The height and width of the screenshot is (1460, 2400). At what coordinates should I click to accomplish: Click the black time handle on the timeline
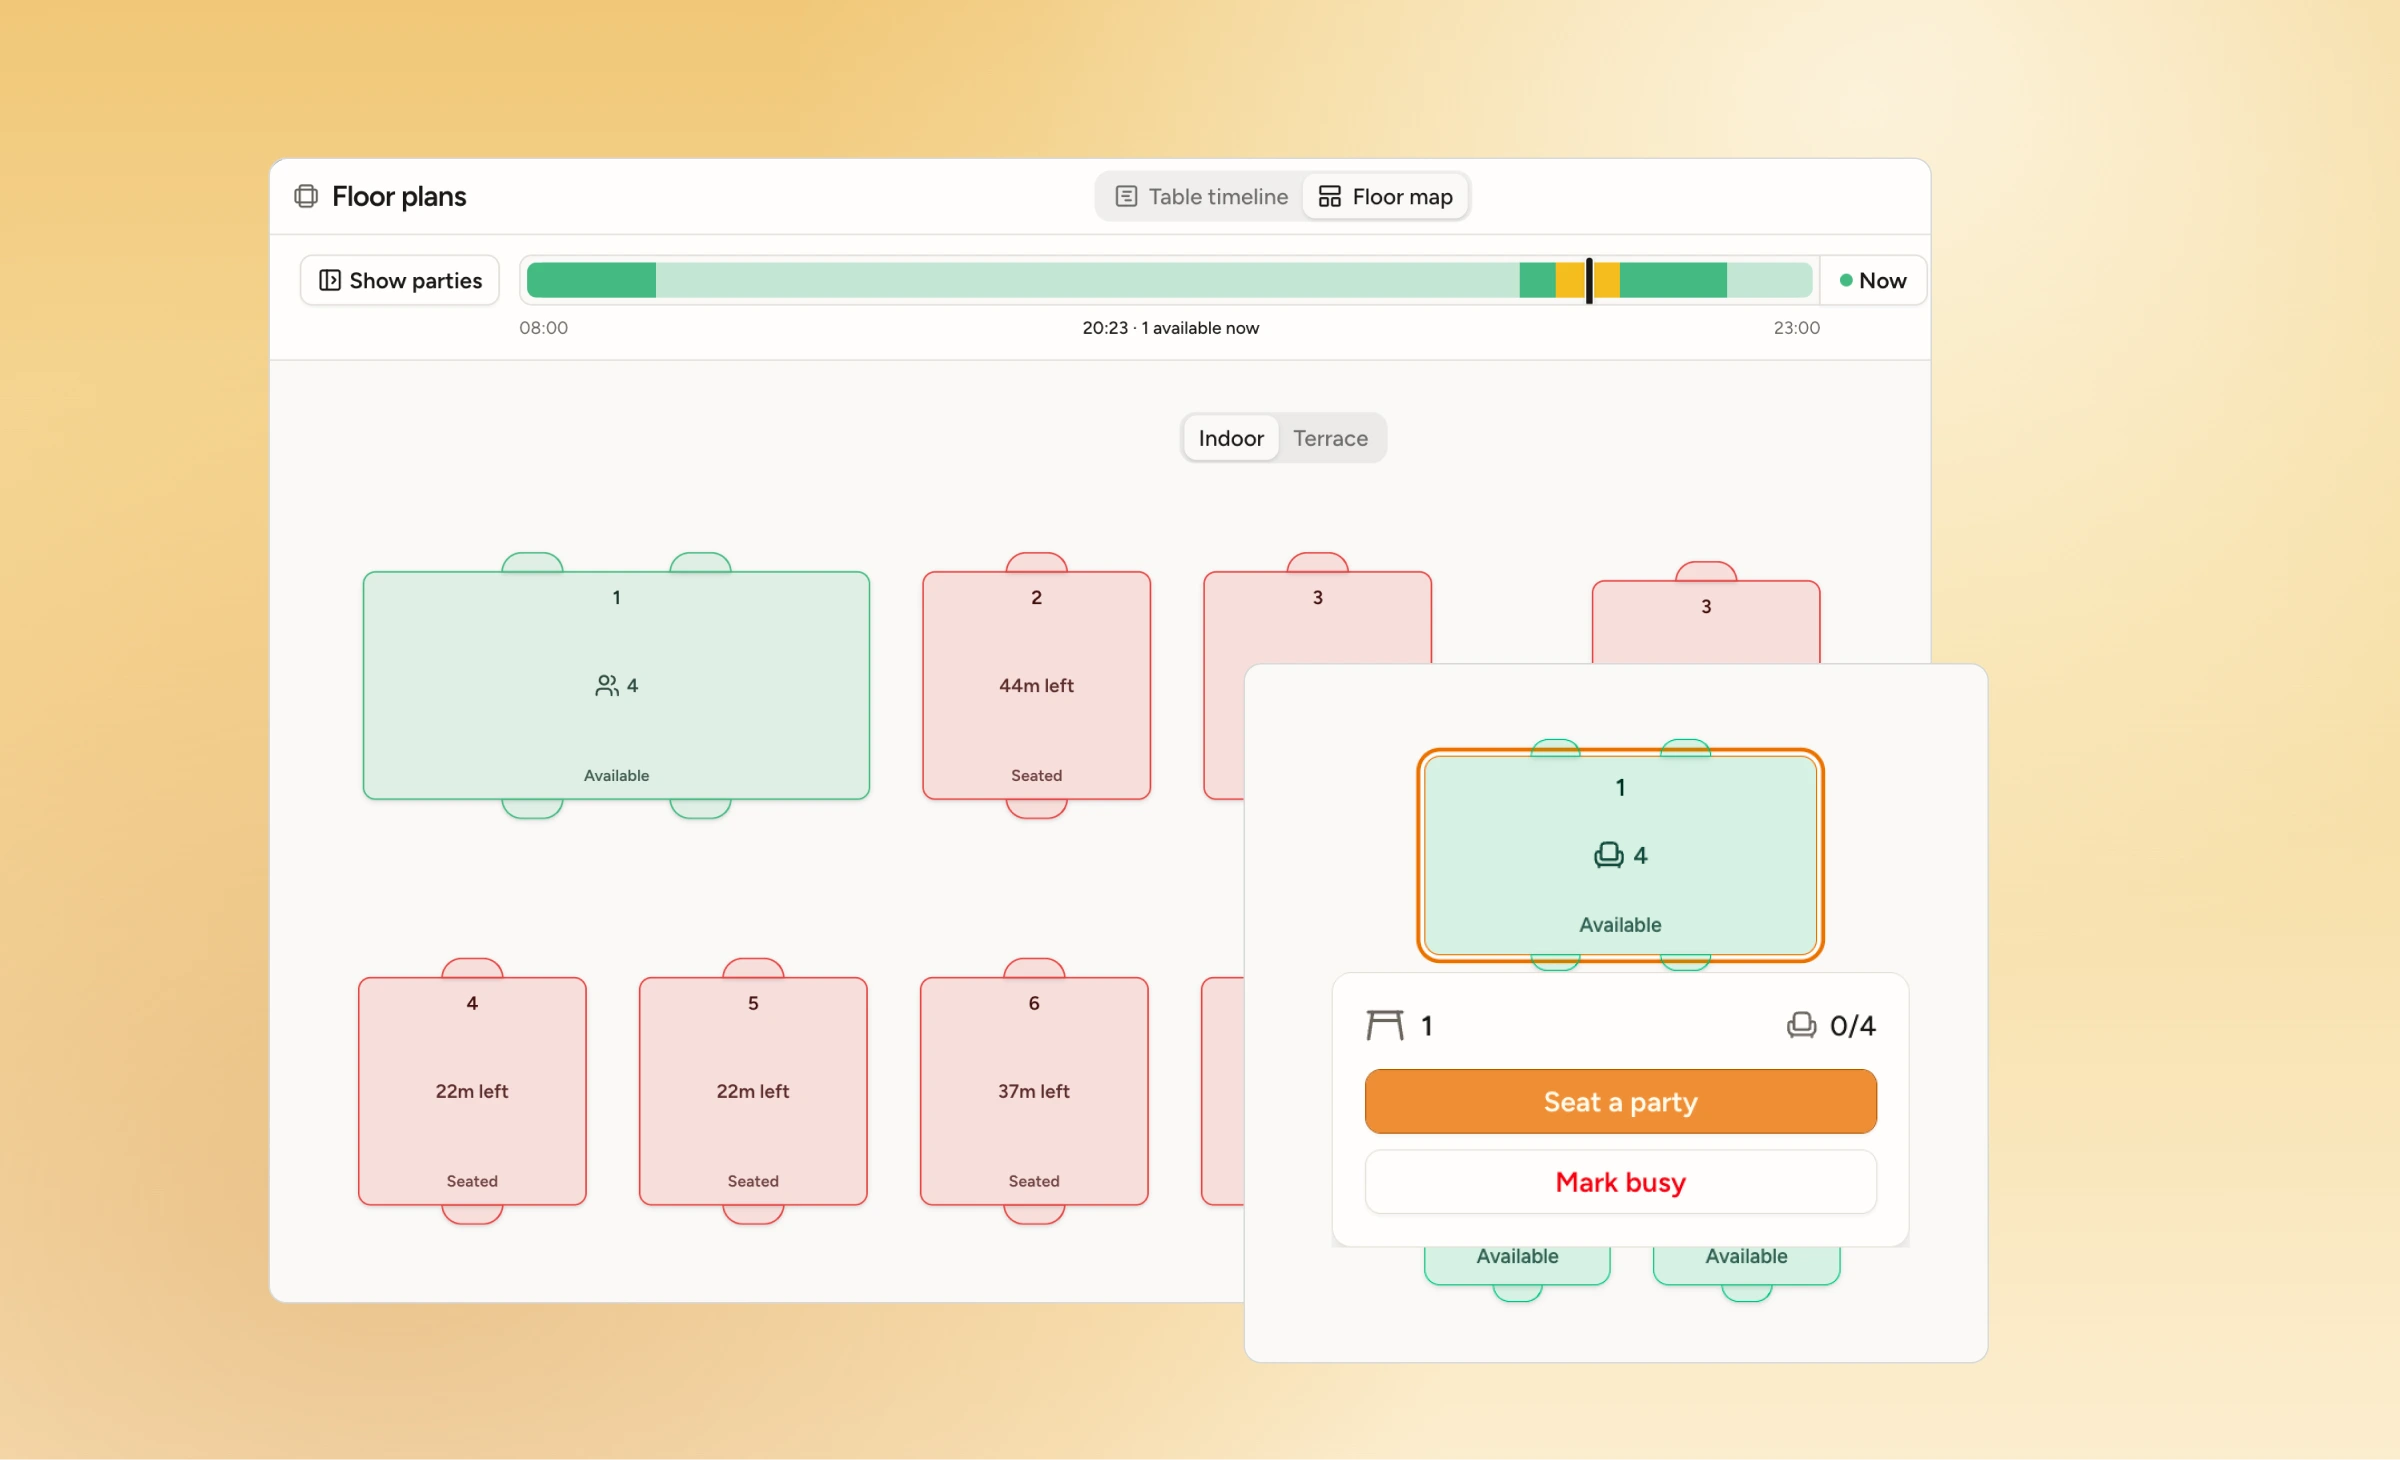pyautogui.click(x=1589, y=281)
